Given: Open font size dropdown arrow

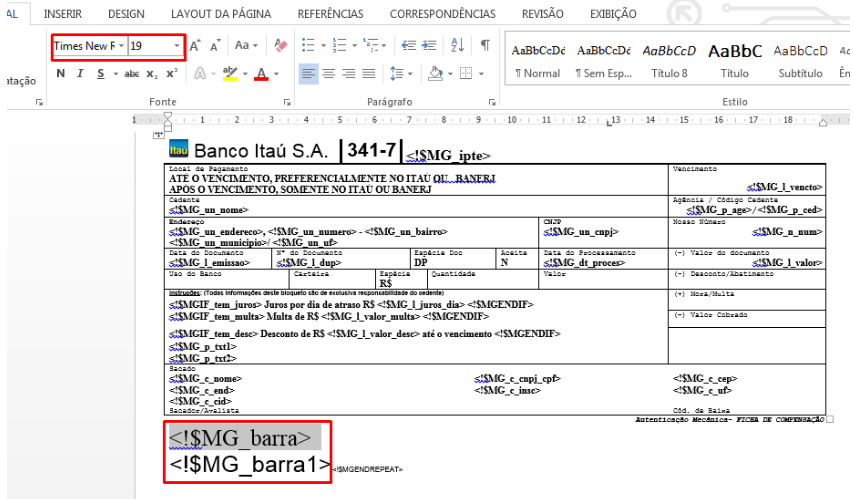Looking at the screenshot, I should tap(176, 46).
